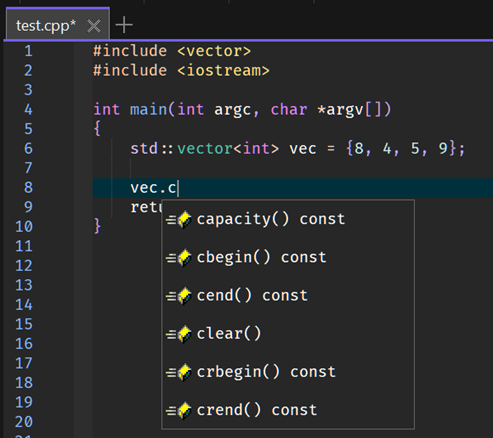This screenshot has height=438, width=493.
Task: Place cursor after vec.c on line 8
Action: [x=178, y=188]
